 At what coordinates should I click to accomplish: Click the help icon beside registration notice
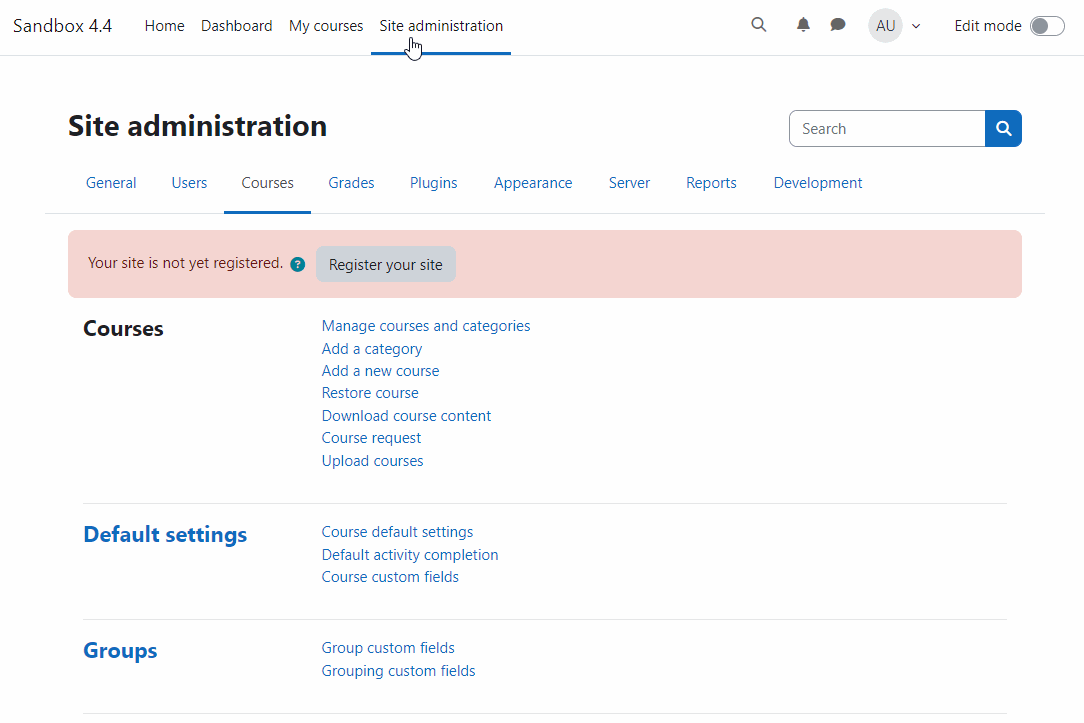(298, 265)
